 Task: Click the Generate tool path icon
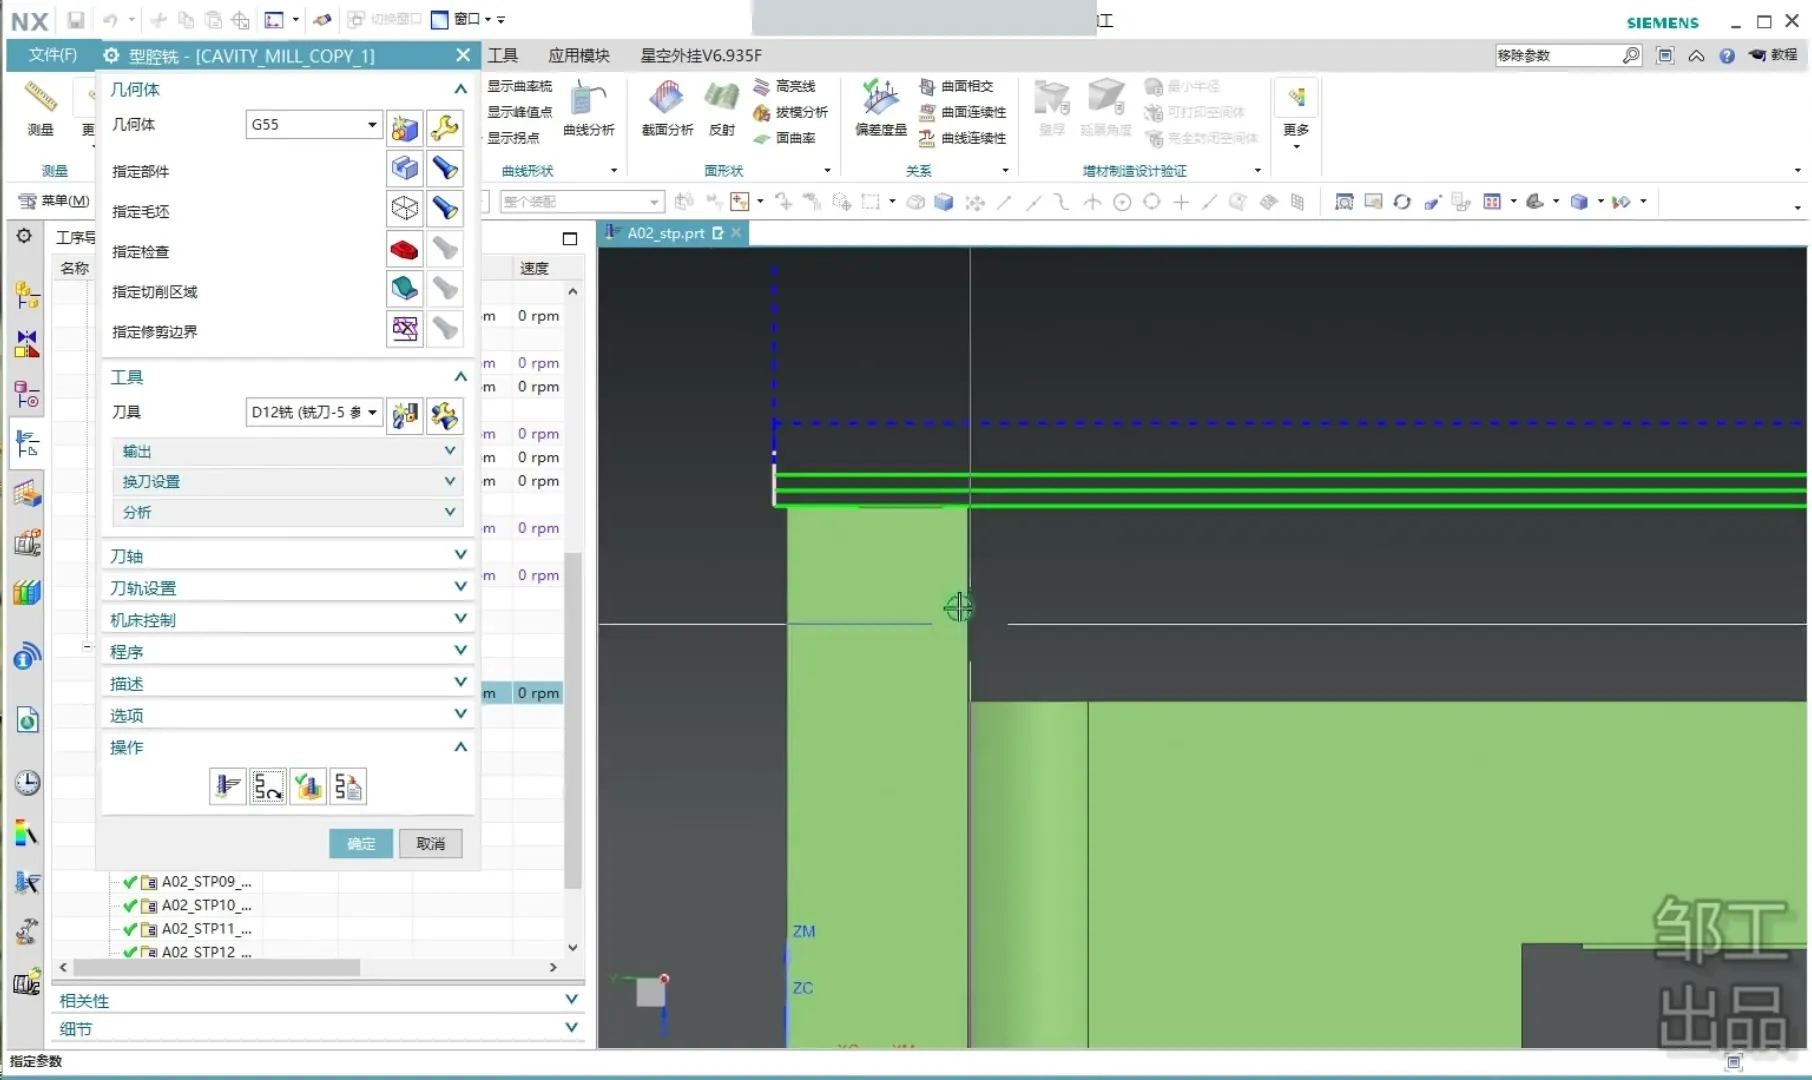tap(228, 787)
